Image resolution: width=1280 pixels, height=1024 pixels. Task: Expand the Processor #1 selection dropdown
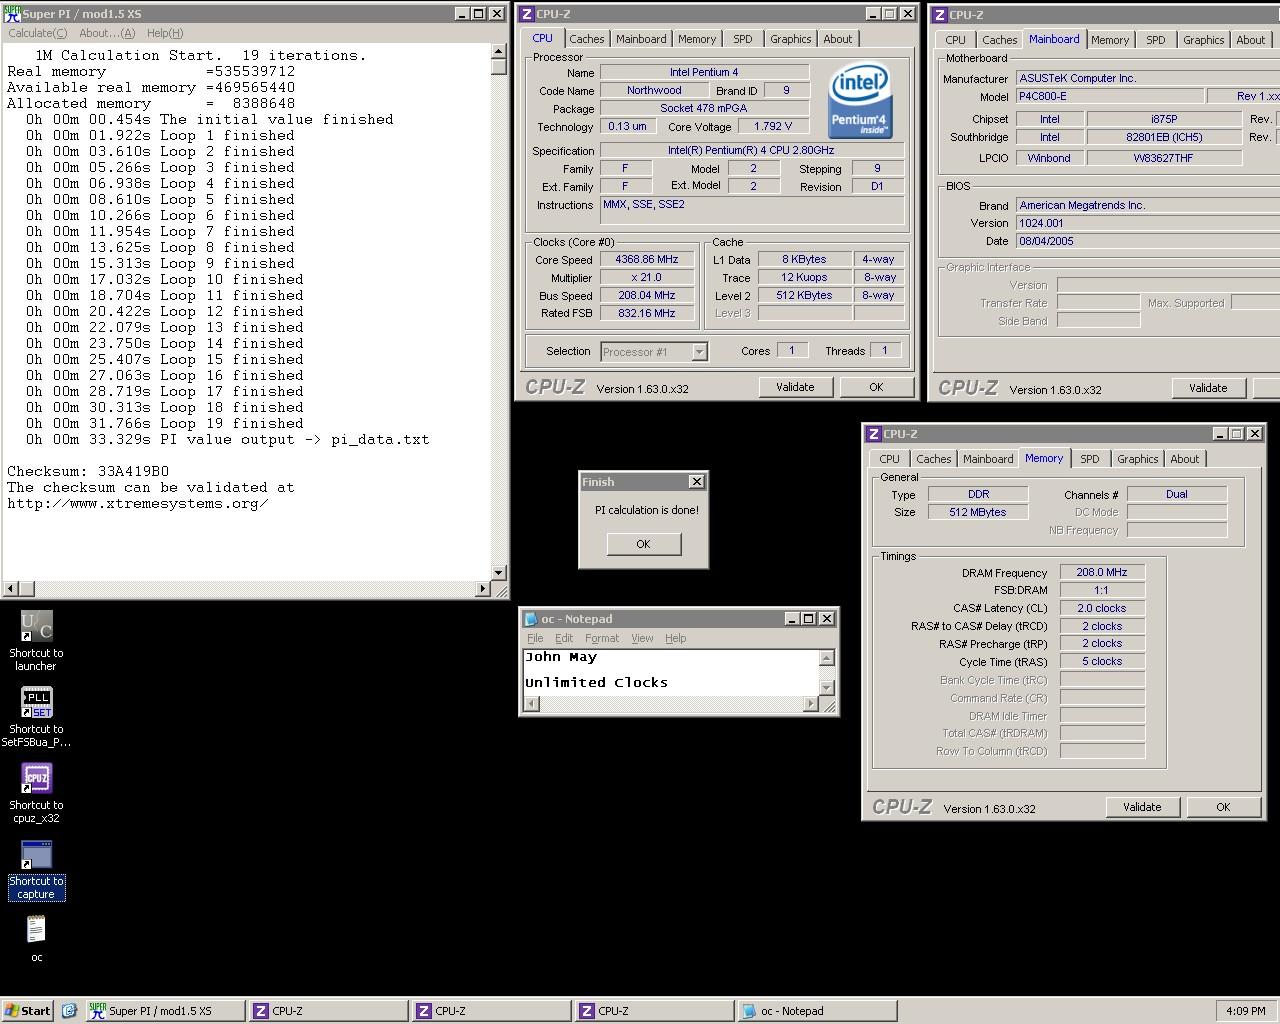[699, 352]
